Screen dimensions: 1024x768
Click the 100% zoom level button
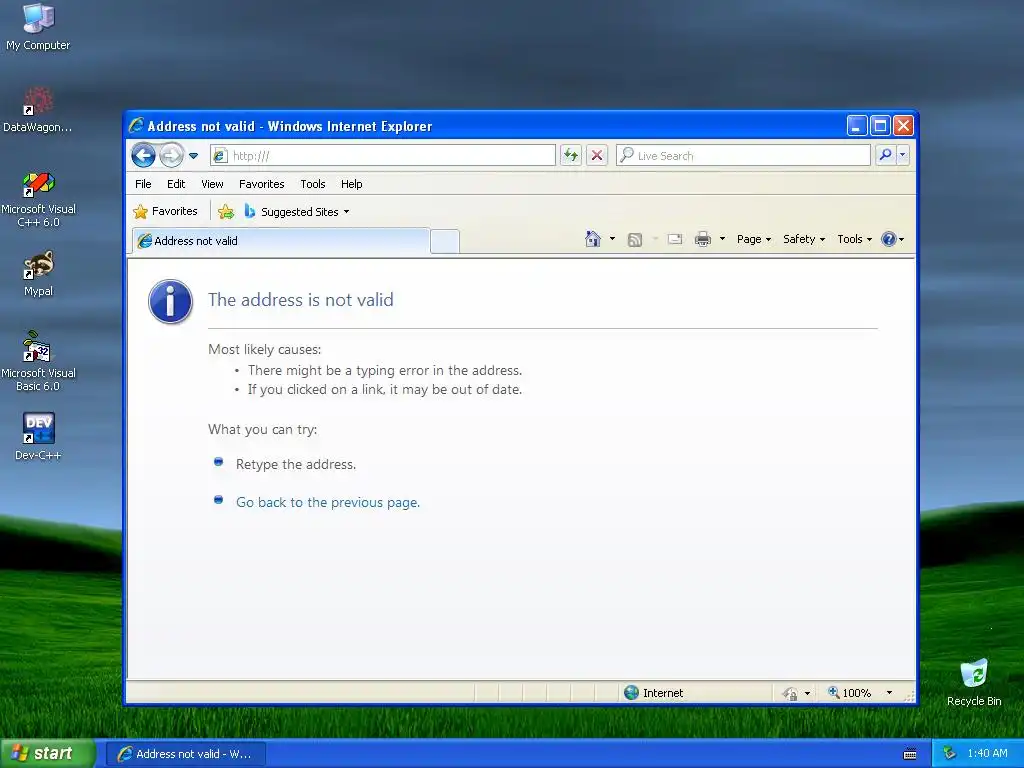850,693
